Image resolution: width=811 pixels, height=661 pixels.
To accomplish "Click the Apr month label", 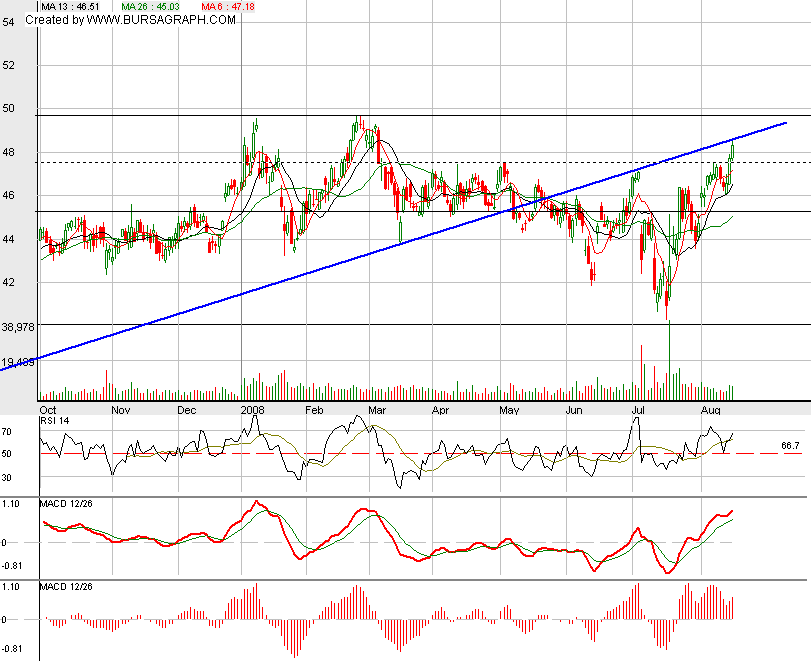I will pos(440,410).
